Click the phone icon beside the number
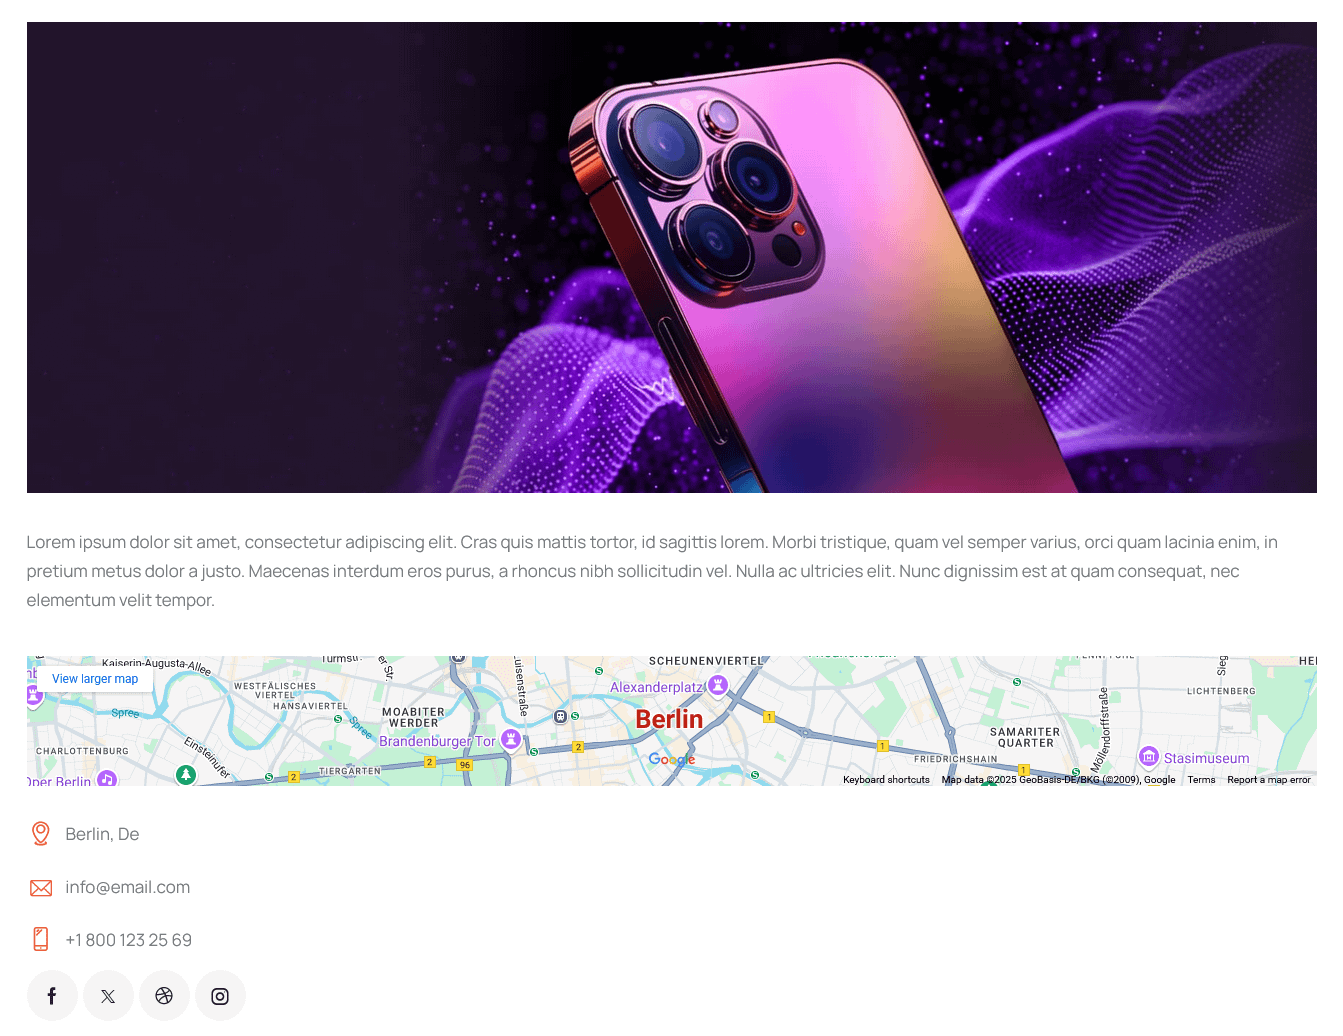Image resolution: width=1343 pixels, height=1036 pixels. point(41,939)
